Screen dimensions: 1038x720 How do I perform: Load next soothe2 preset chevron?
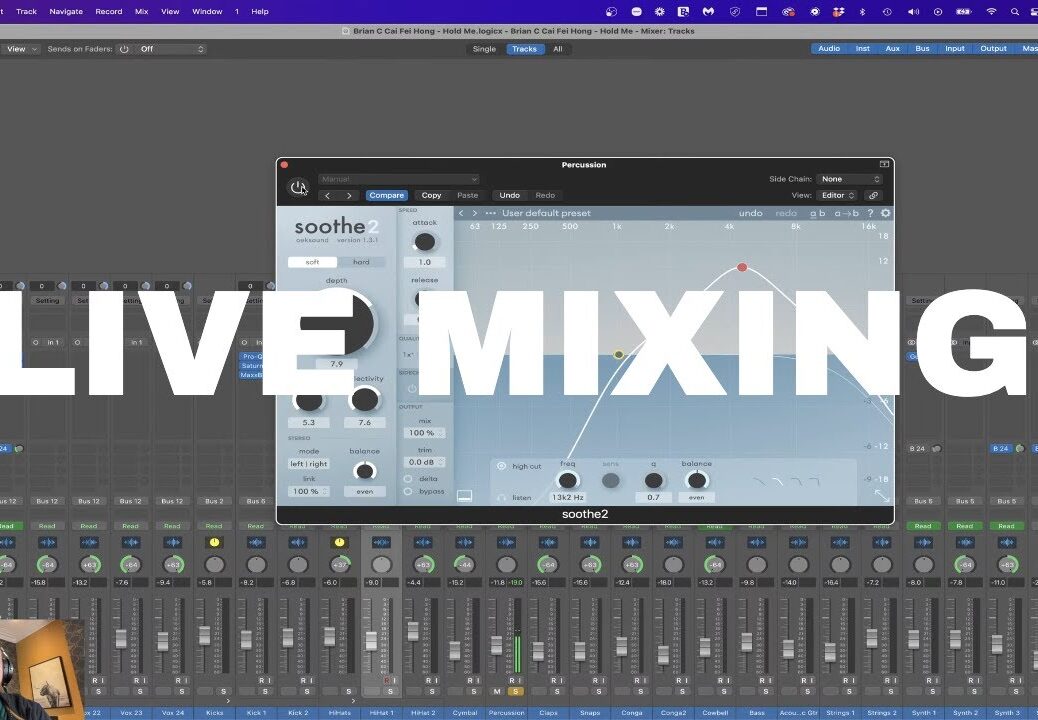pyautogui.click(x=475, y=213)
